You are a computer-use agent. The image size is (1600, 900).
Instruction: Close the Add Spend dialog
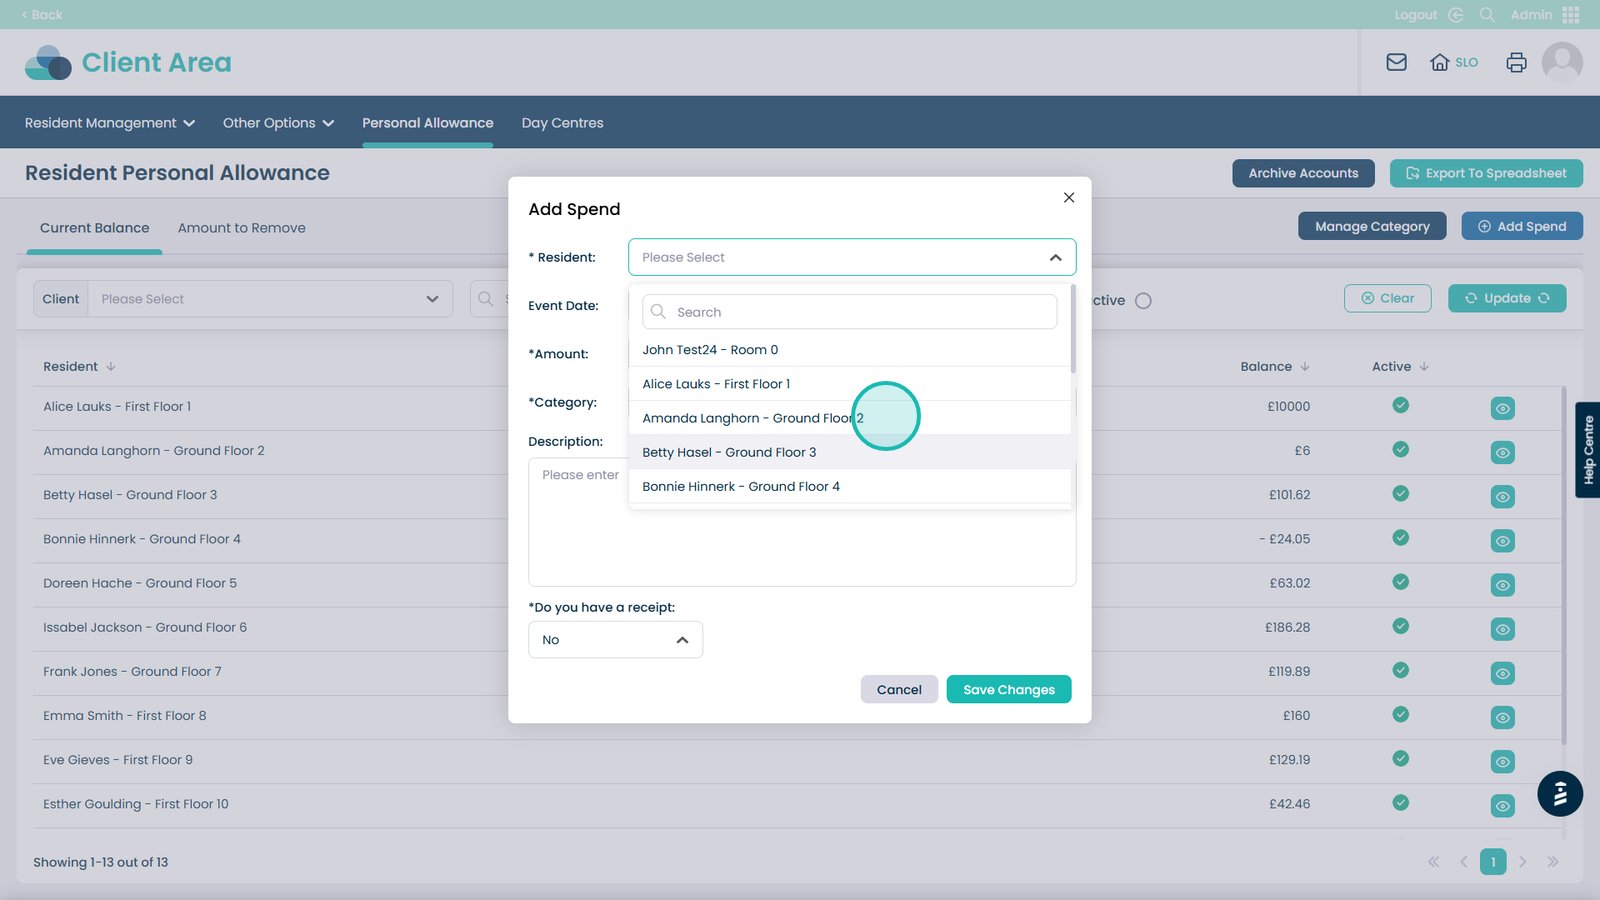[1069, 197]
